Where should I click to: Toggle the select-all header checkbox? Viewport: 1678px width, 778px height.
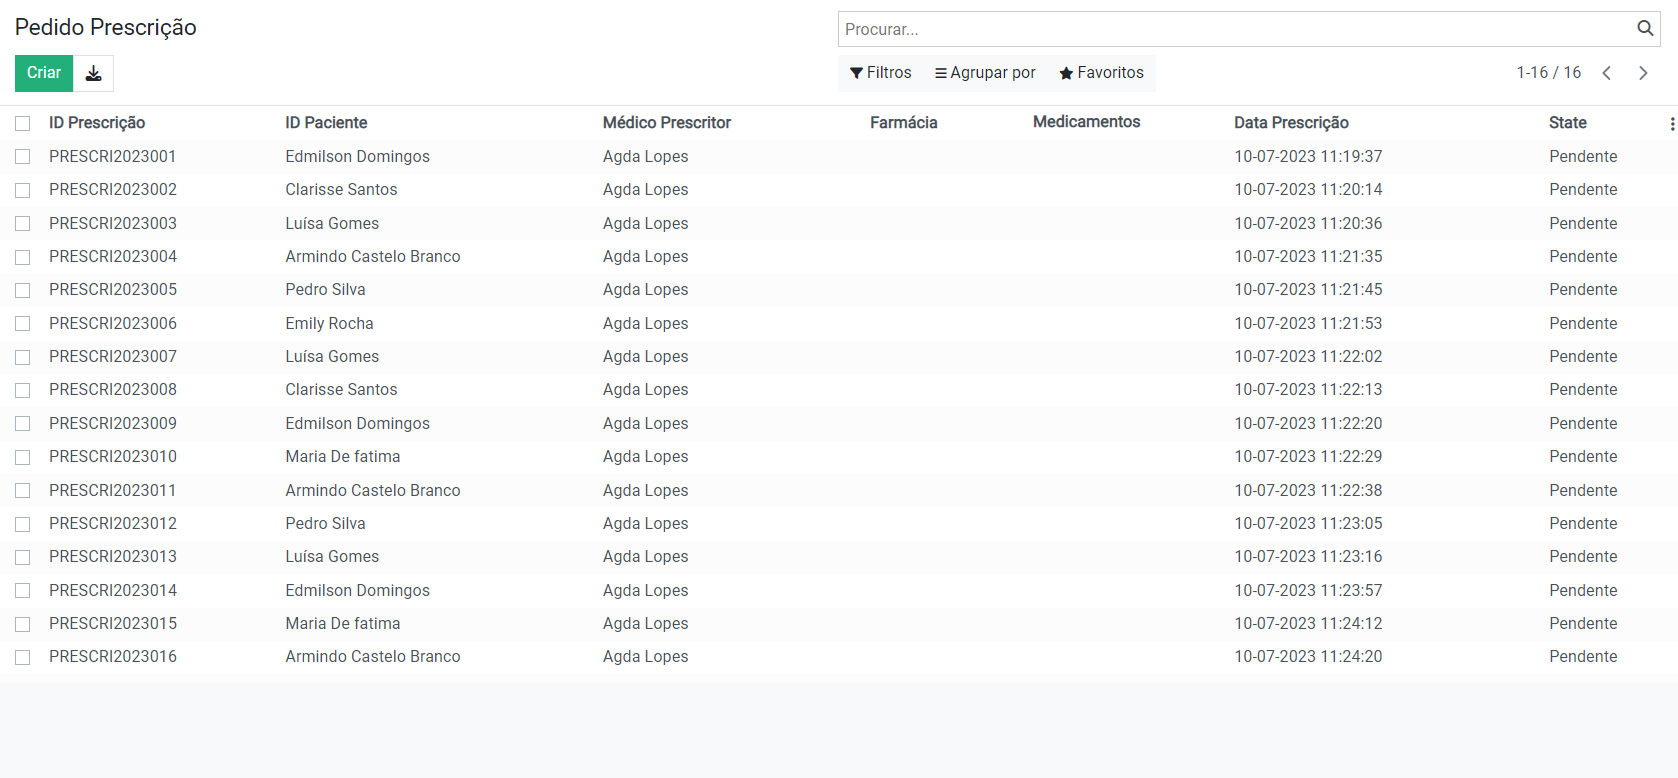tap(23, 123)
